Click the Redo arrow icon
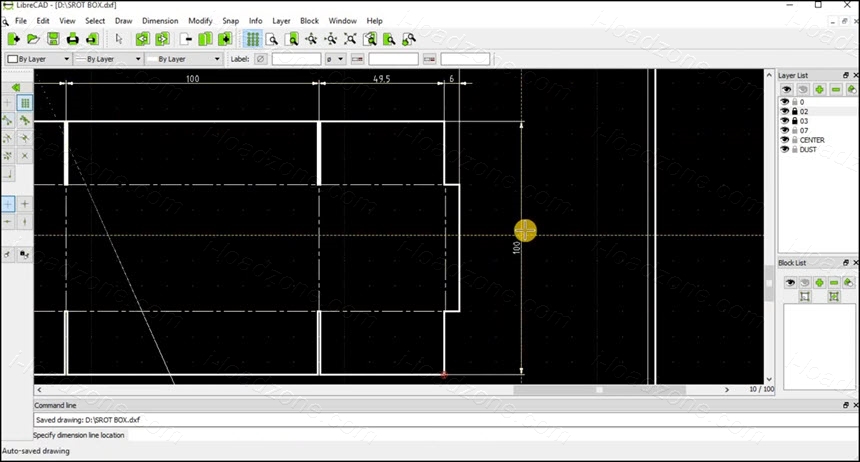860x462 pixels. tap(162, 39)
